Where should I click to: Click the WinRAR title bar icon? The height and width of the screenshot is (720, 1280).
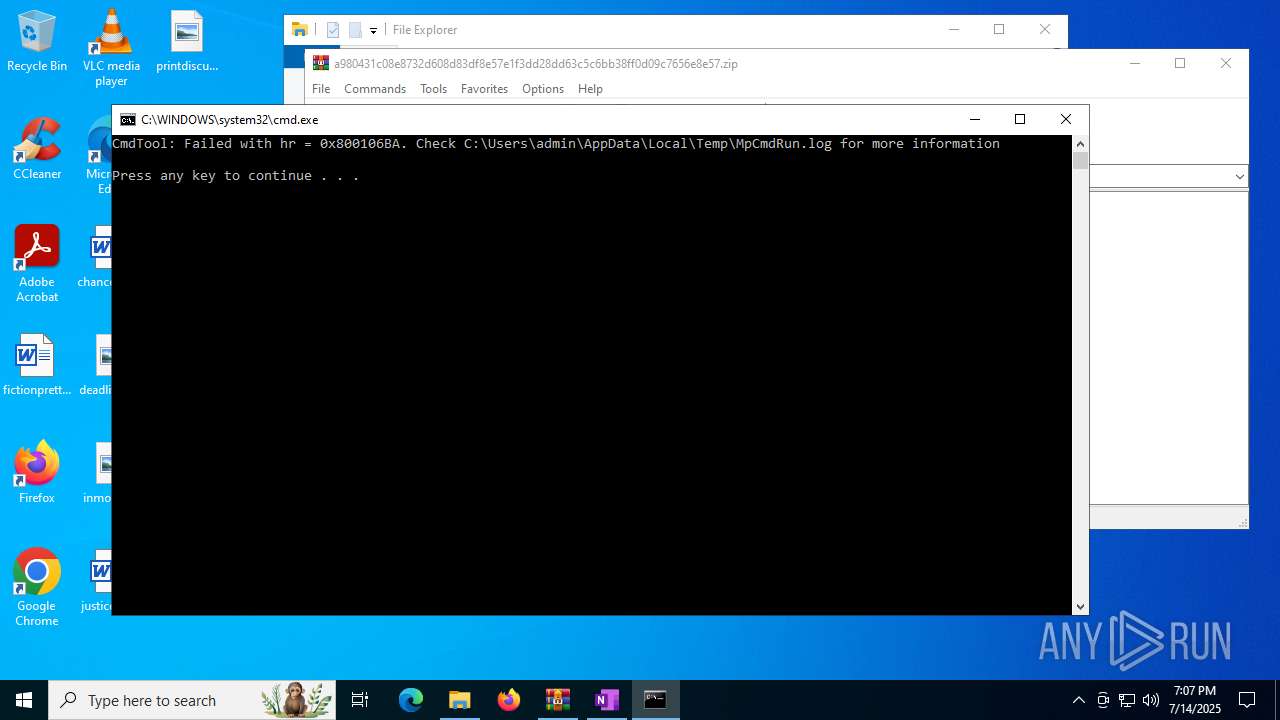coord(320,63)
